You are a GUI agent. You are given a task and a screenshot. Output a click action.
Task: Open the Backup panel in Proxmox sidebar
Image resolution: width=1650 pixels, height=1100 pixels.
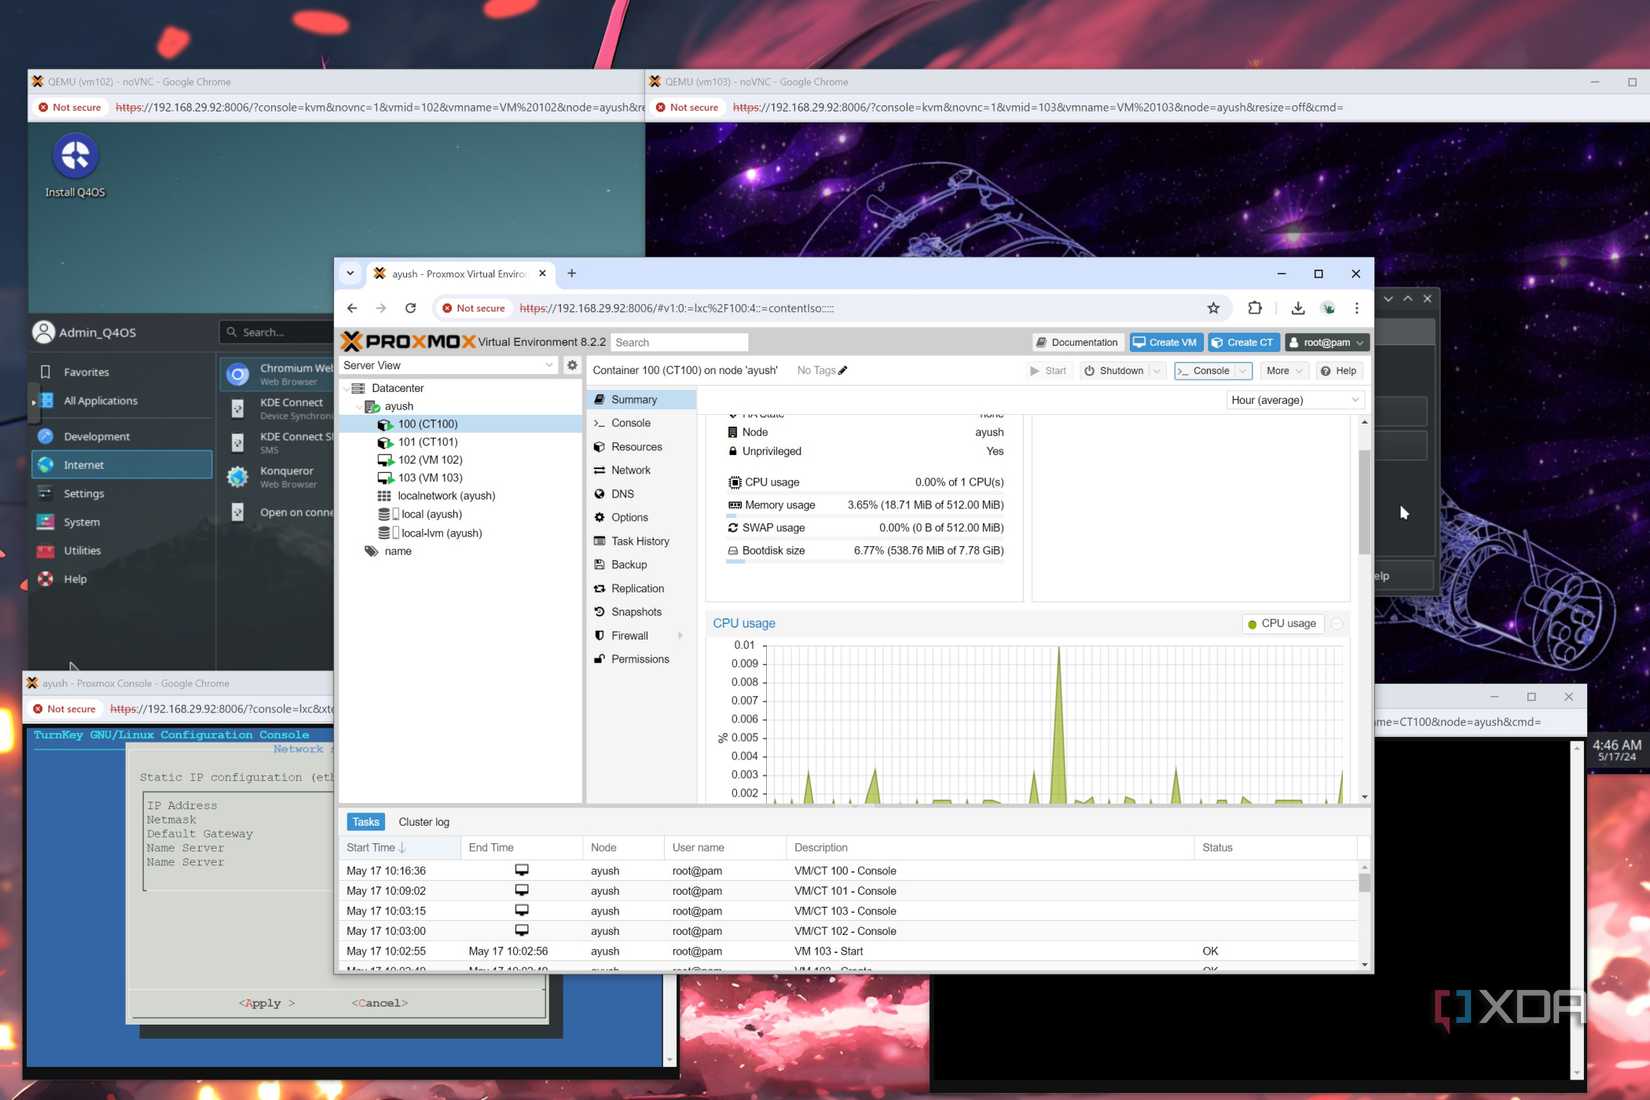[x=627, y=564]
